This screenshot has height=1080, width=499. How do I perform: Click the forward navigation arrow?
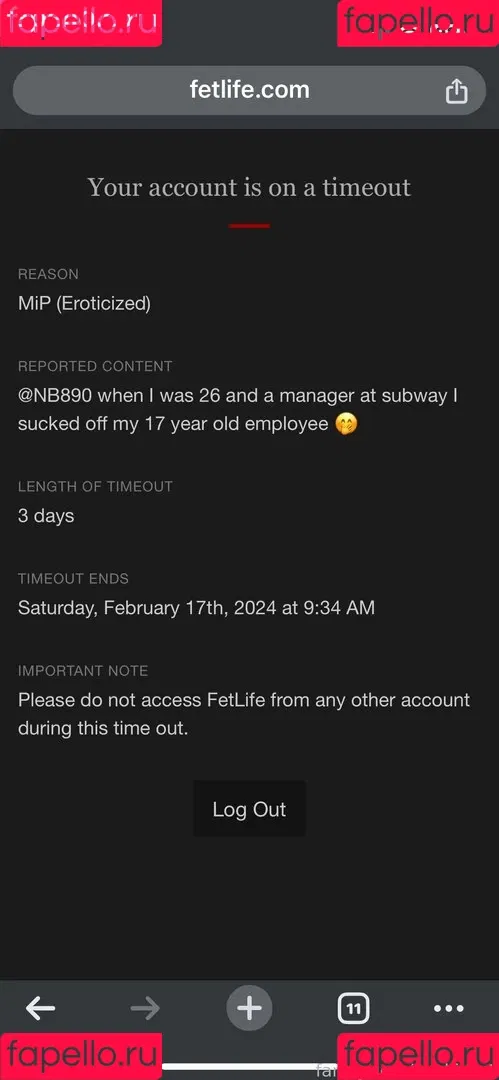(x=145, y=1009)
